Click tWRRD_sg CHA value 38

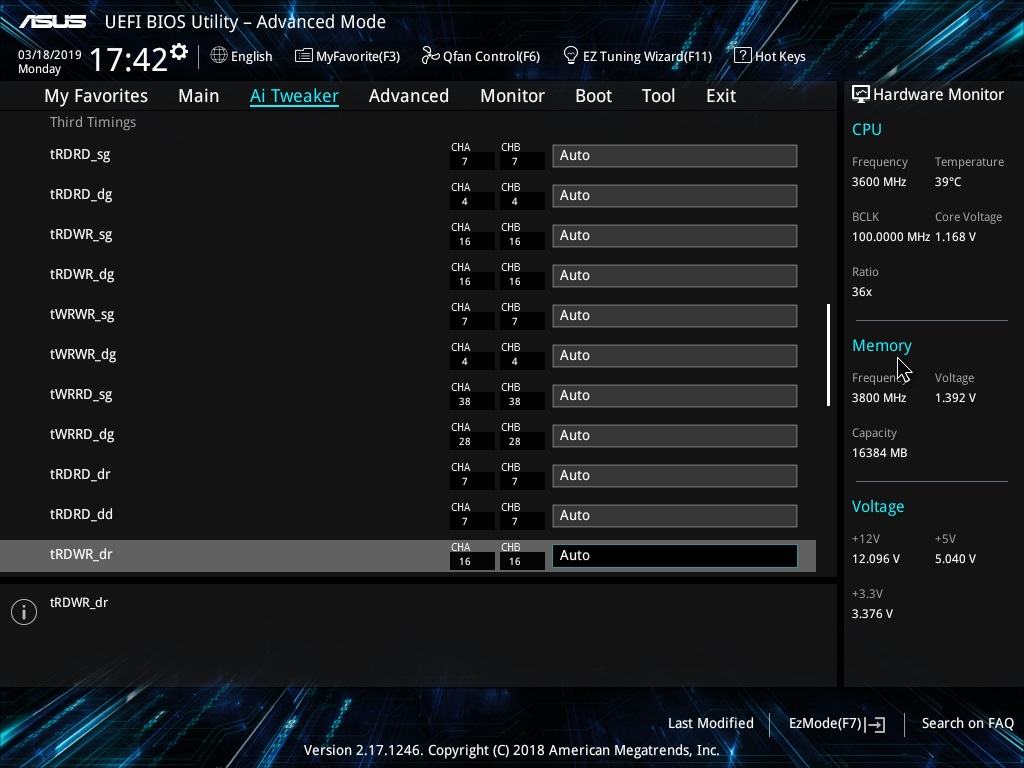tap(464, 402)
